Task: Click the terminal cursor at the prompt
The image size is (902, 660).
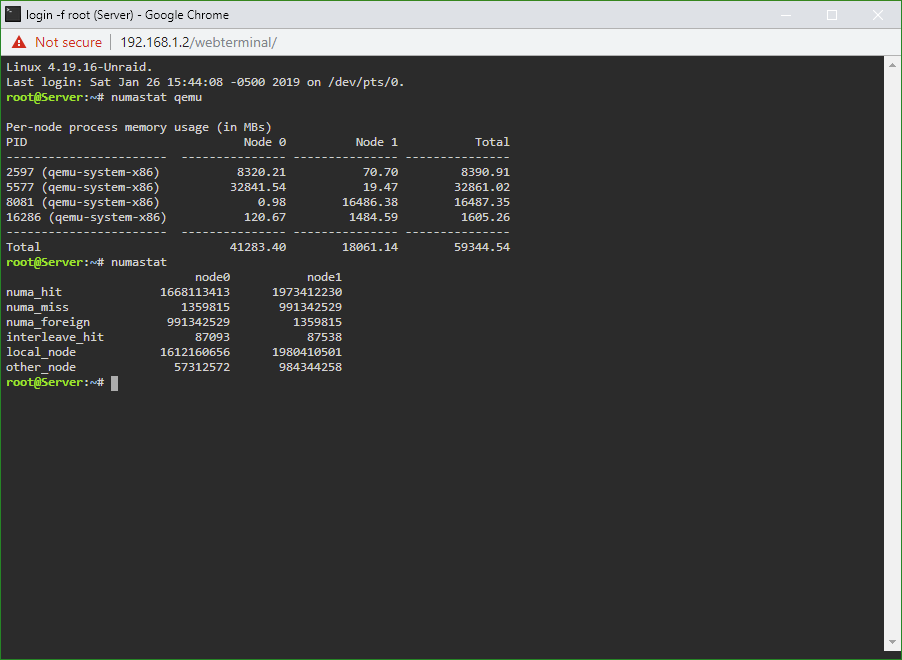Action: click(114, 383)
